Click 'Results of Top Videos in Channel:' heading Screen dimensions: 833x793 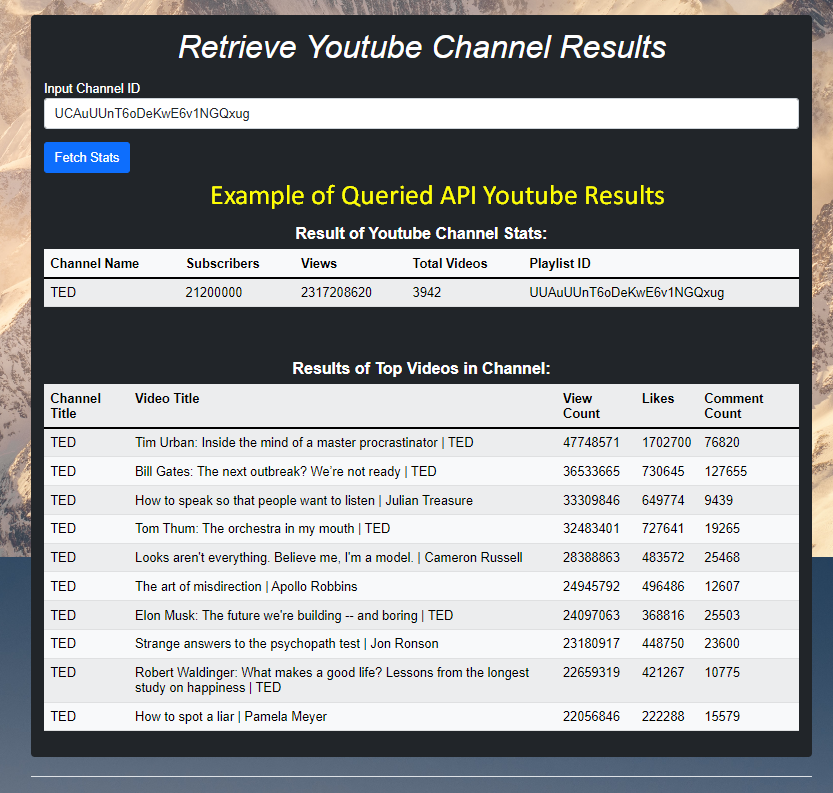click(x=421, y=368)
